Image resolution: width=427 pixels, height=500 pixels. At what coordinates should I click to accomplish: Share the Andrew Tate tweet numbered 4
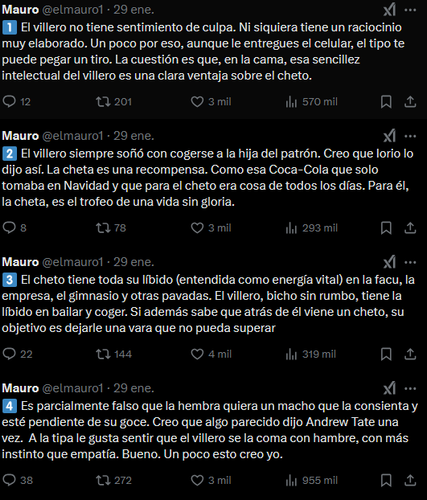pyautogui.click(x=410, y=480)
